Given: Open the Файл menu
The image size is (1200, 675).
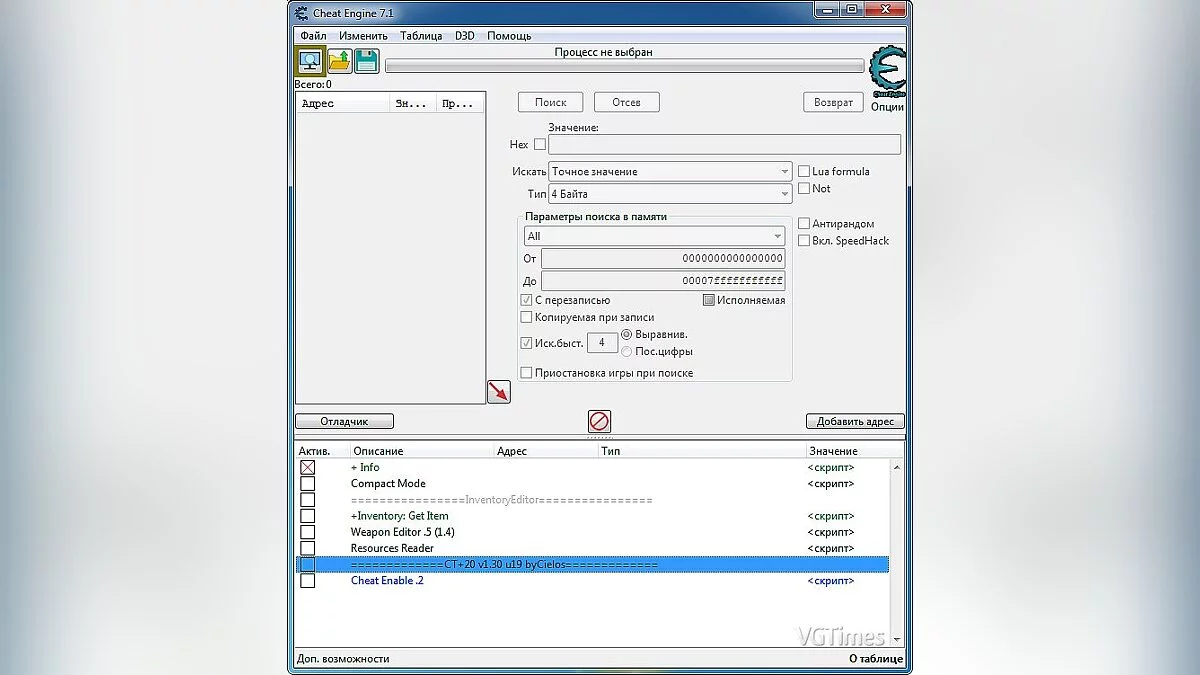Looking at the screenshot, I should (x=313, y=36).
